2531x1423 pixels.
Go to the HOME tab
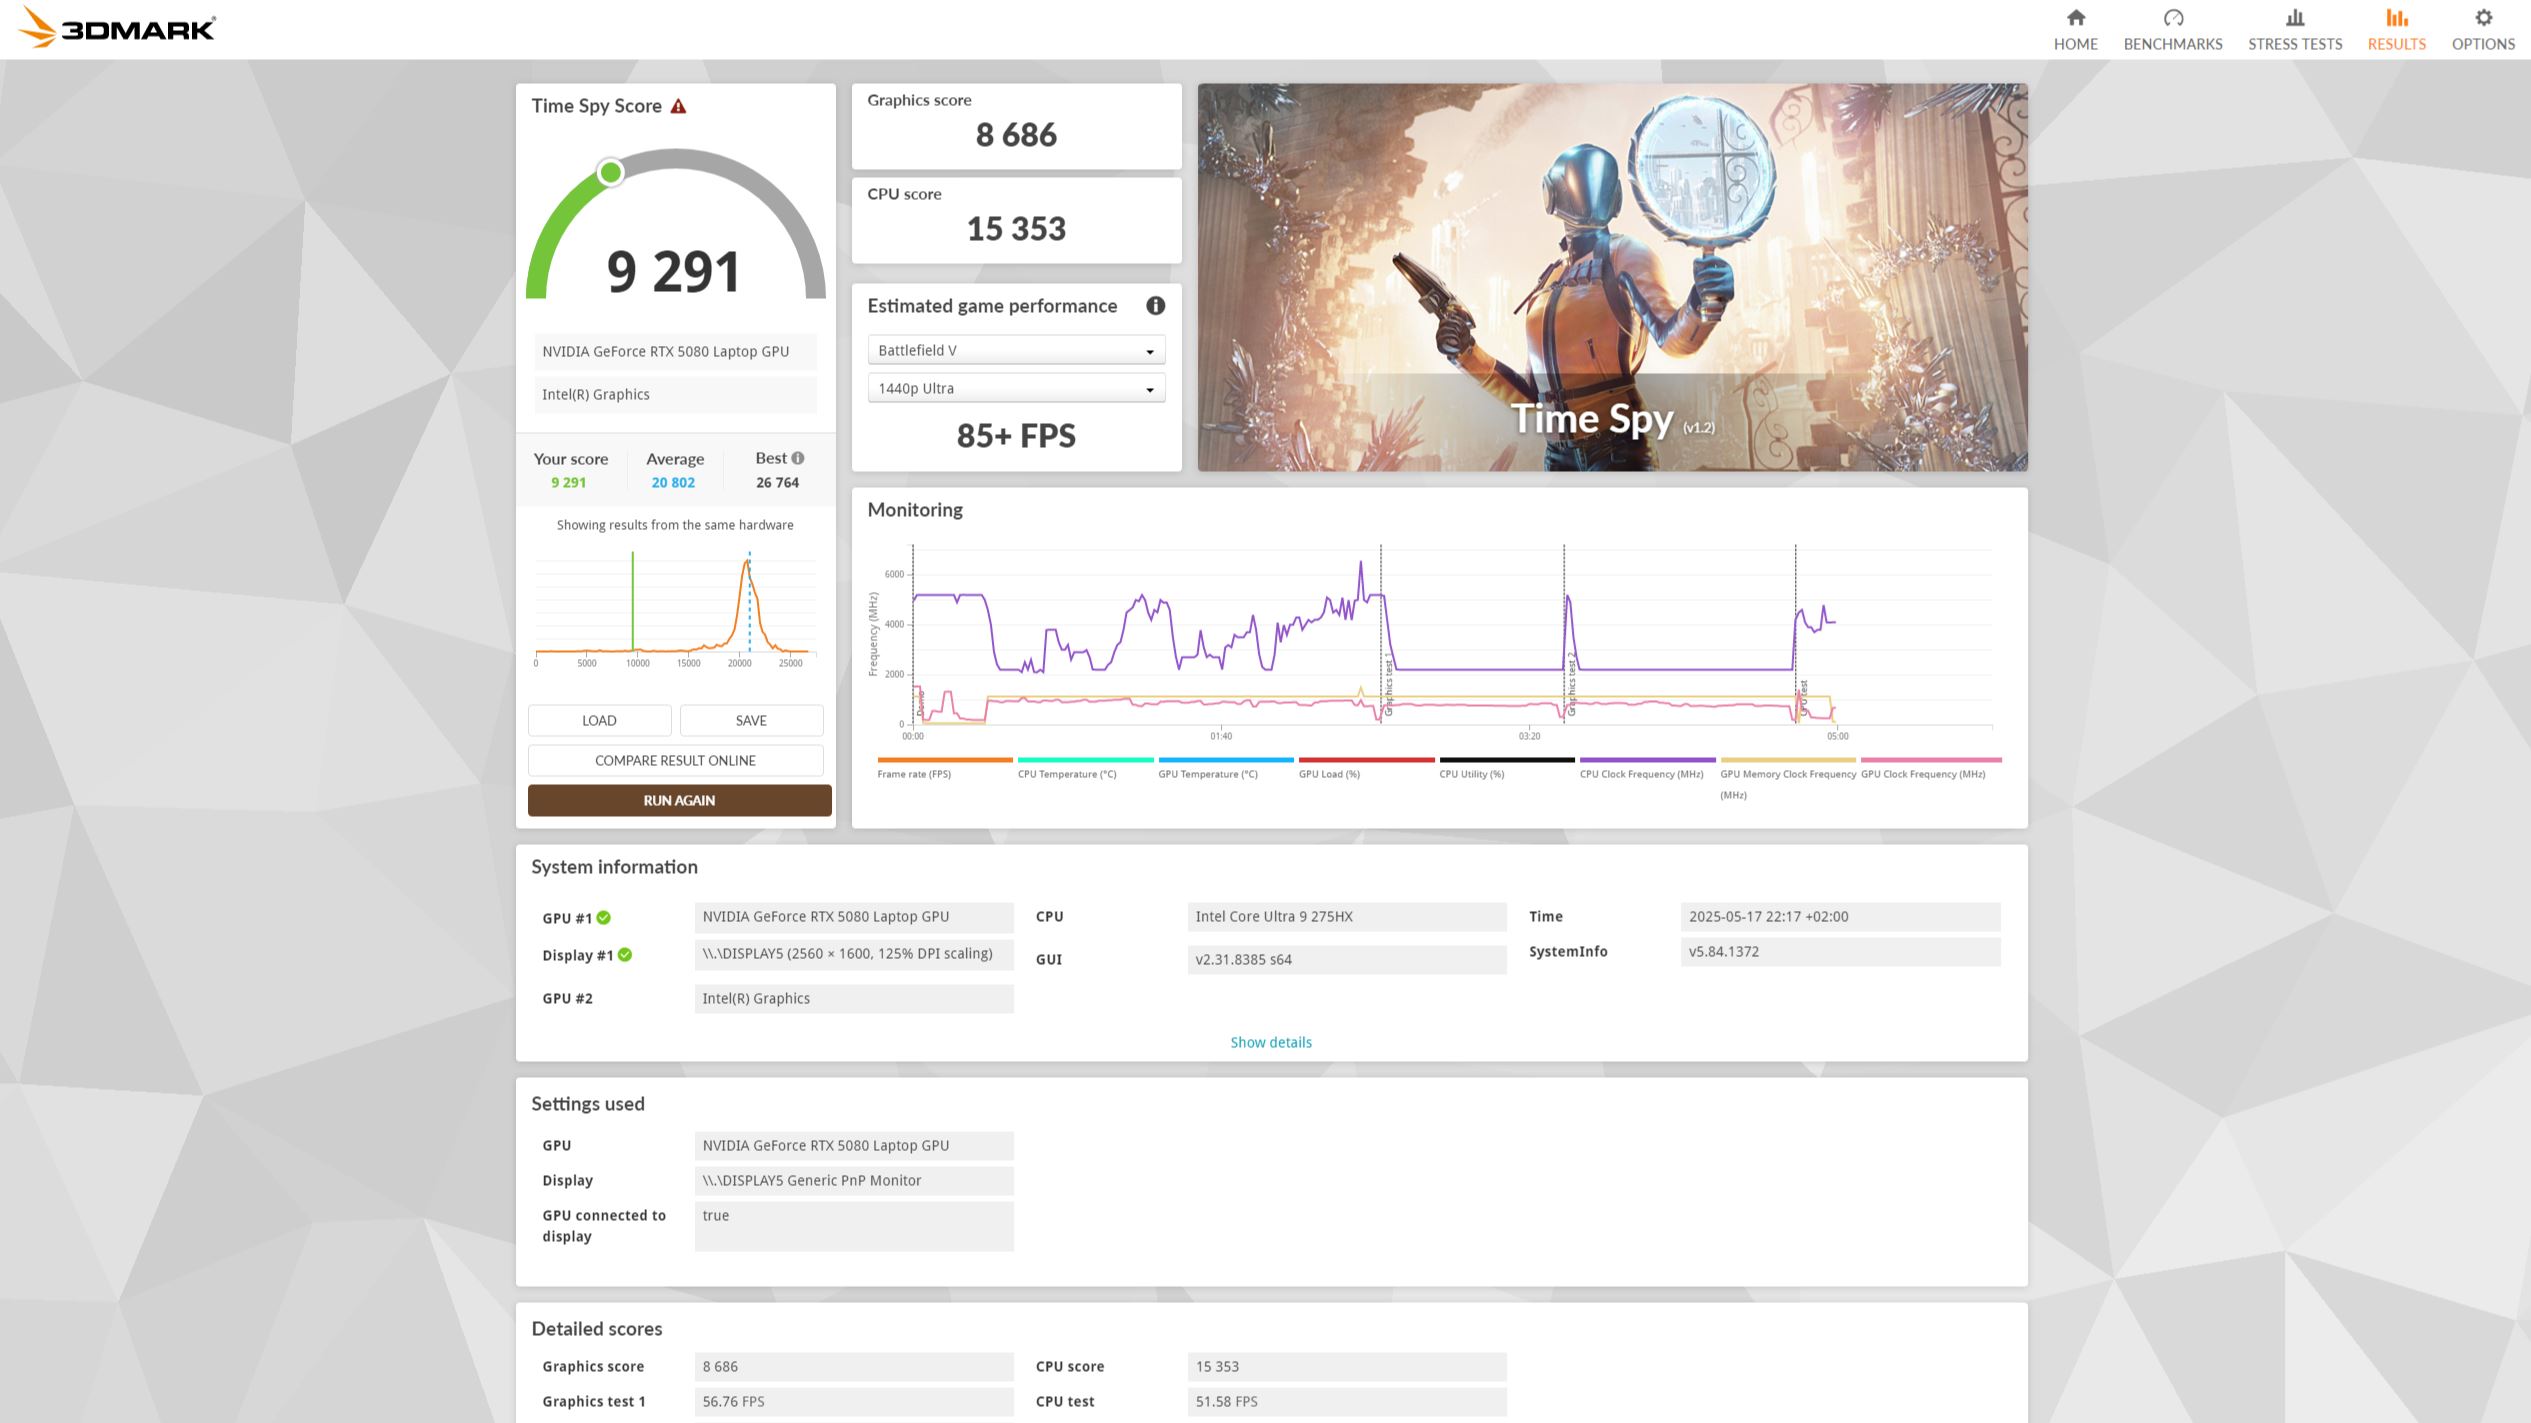click(2075, 44)
